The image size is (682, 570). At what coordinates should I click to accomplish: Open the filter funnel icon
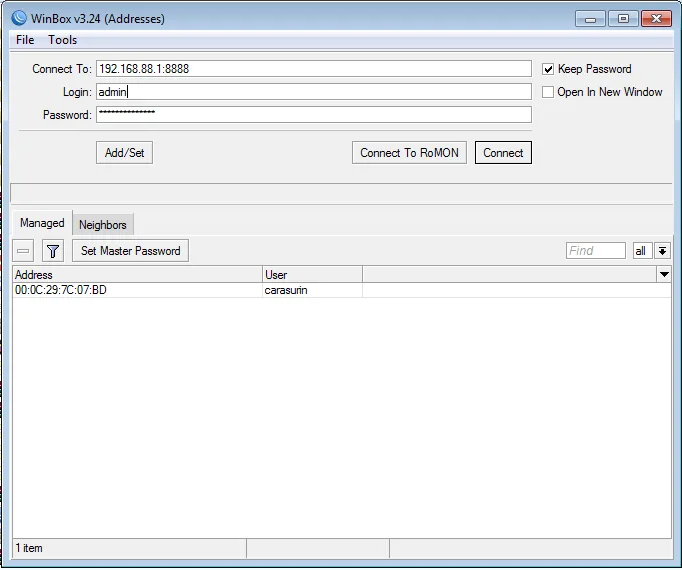53,251
